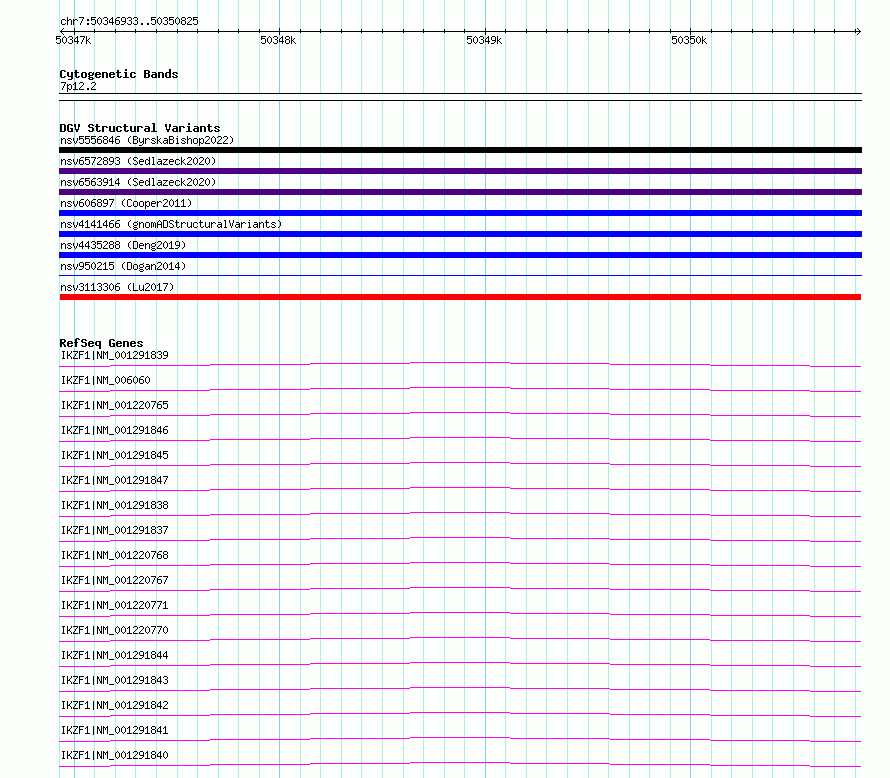Viewport: 890px width, 778px height.
Task: Click the 50348k ruler tick label
Action: coord(278,40)
